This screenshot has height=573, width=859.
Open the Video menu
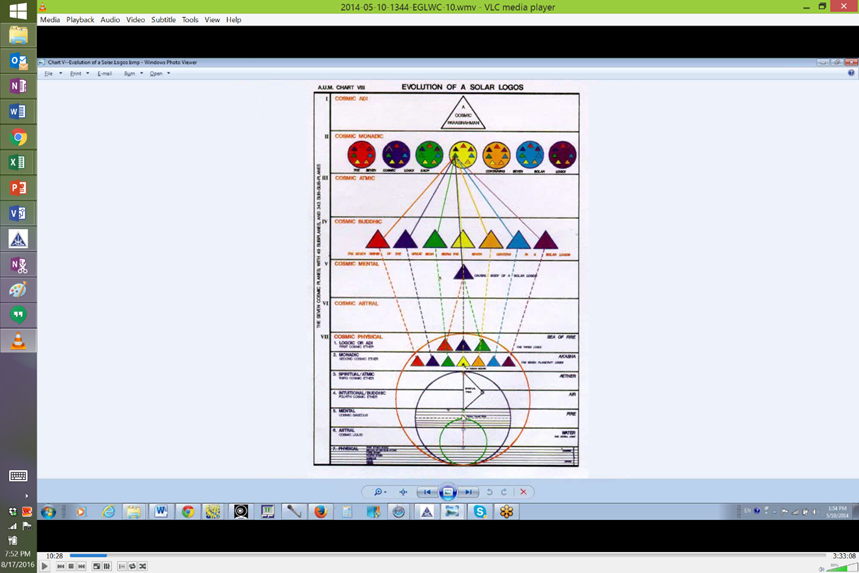click(135, 20)
